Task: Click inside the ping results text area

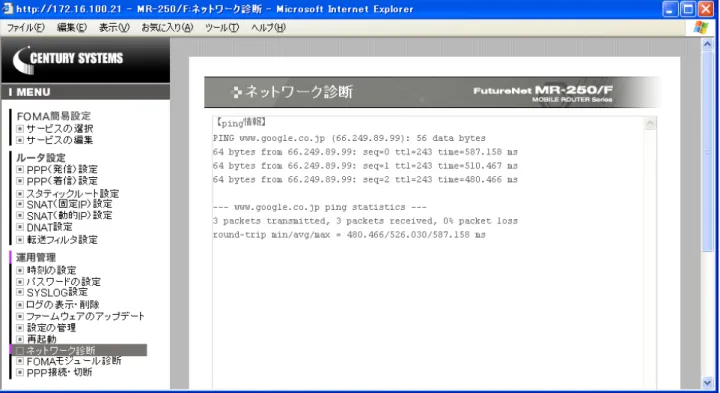Action: coord(434,252)
